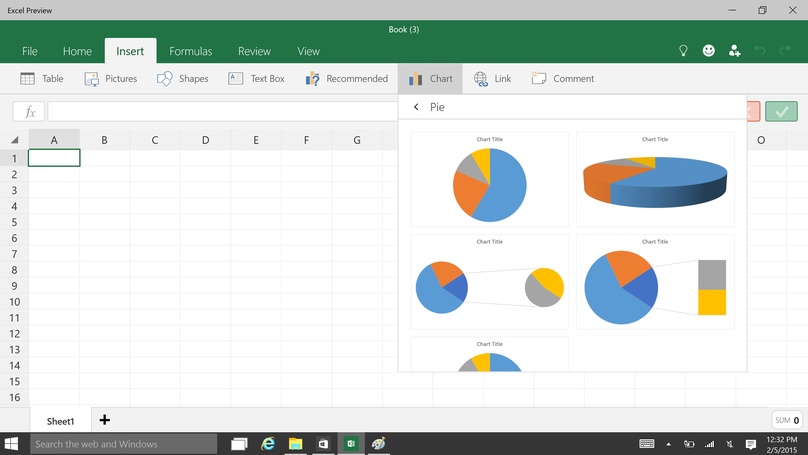This screenshot has height=455, width=808.
Task: Choose the bar of pie chart
Action: (655, 282)
